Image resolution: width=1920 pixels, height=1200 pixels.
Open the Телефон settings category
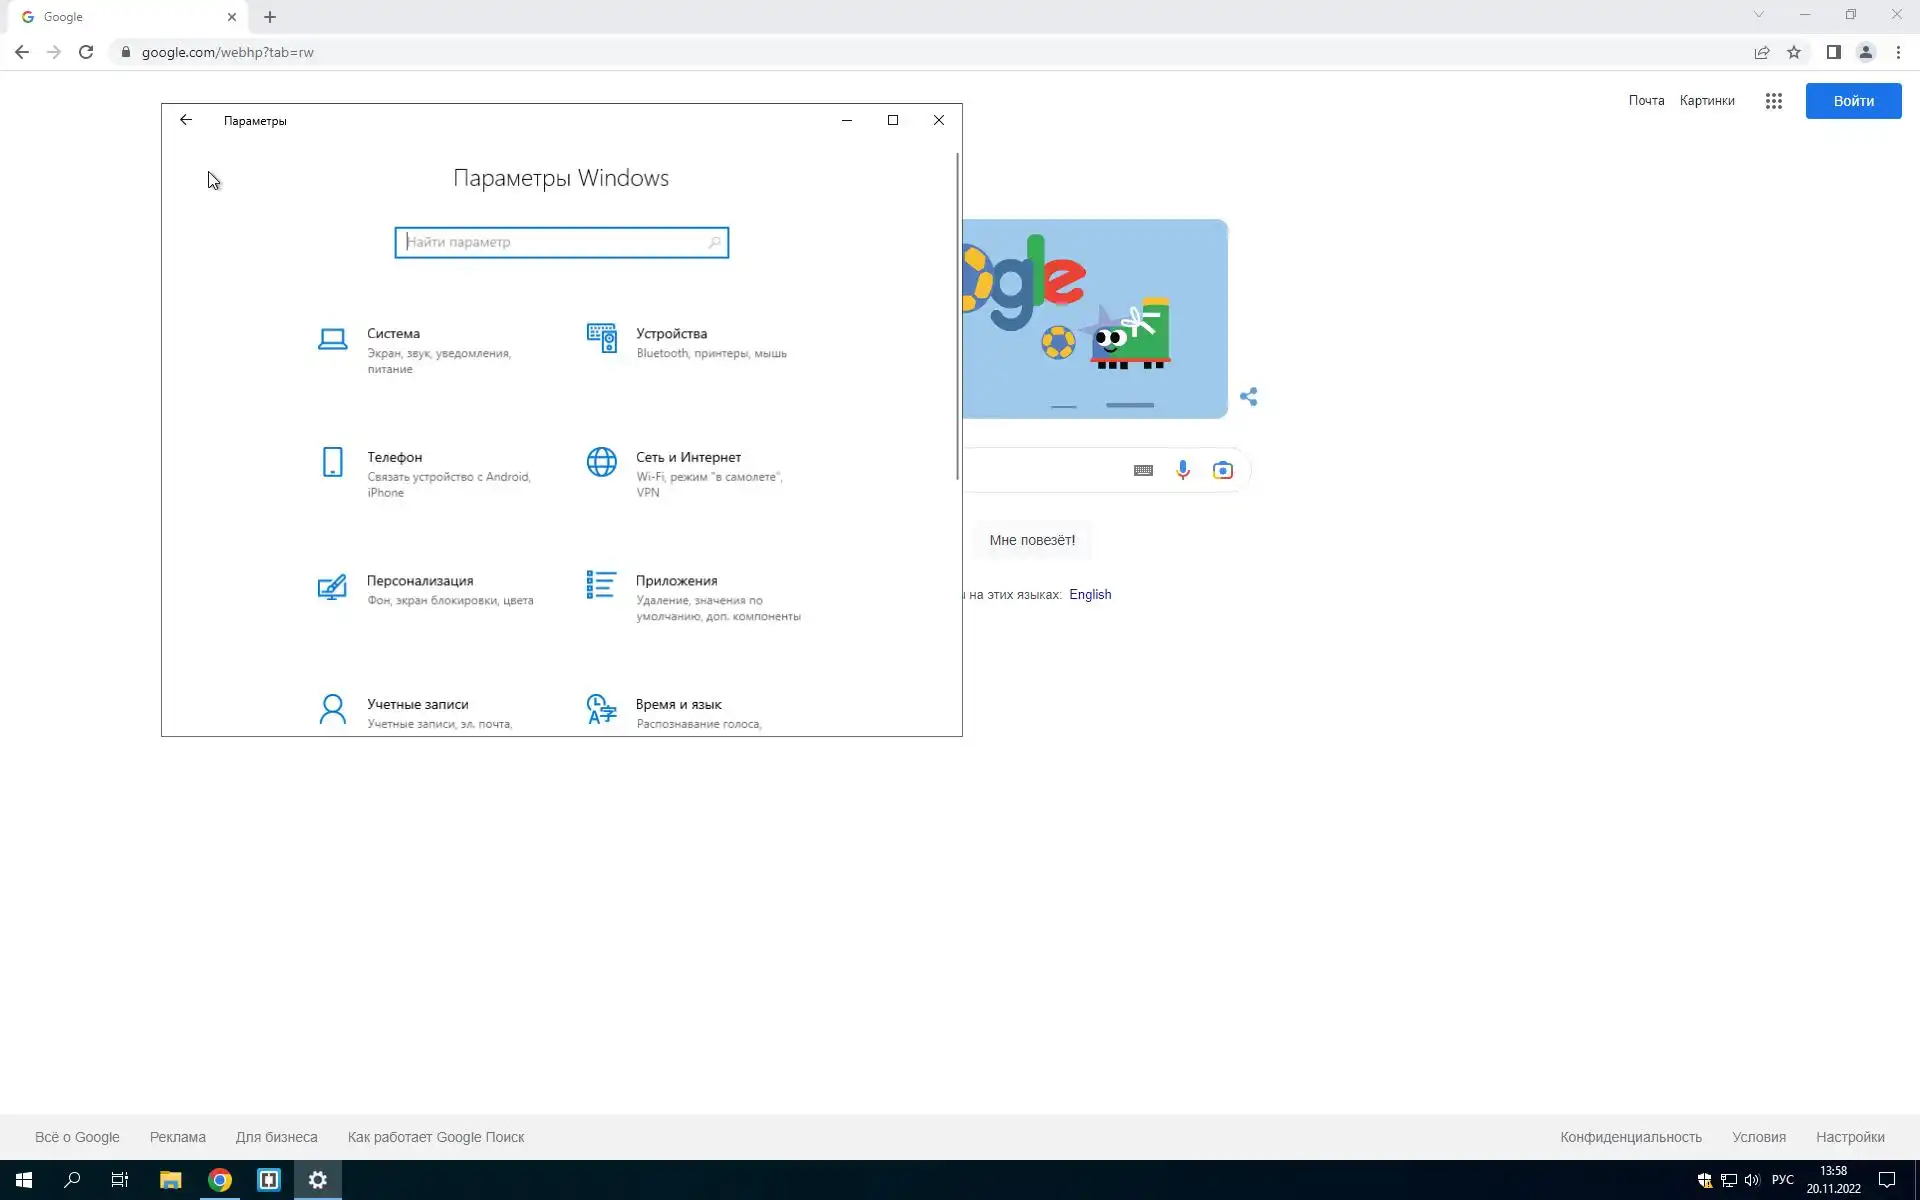(x=394, y=458)
